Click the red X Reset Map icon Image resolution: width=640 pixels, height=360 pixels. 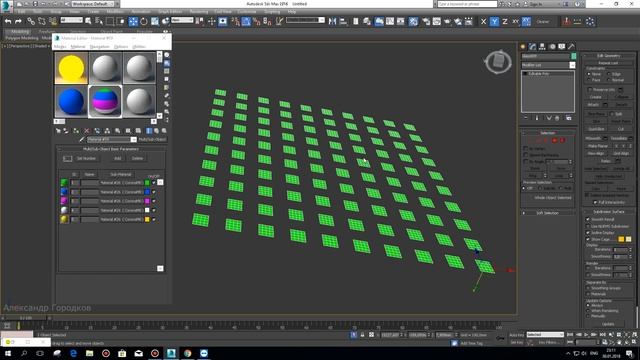pyautogui.click(x=87, y=131)
